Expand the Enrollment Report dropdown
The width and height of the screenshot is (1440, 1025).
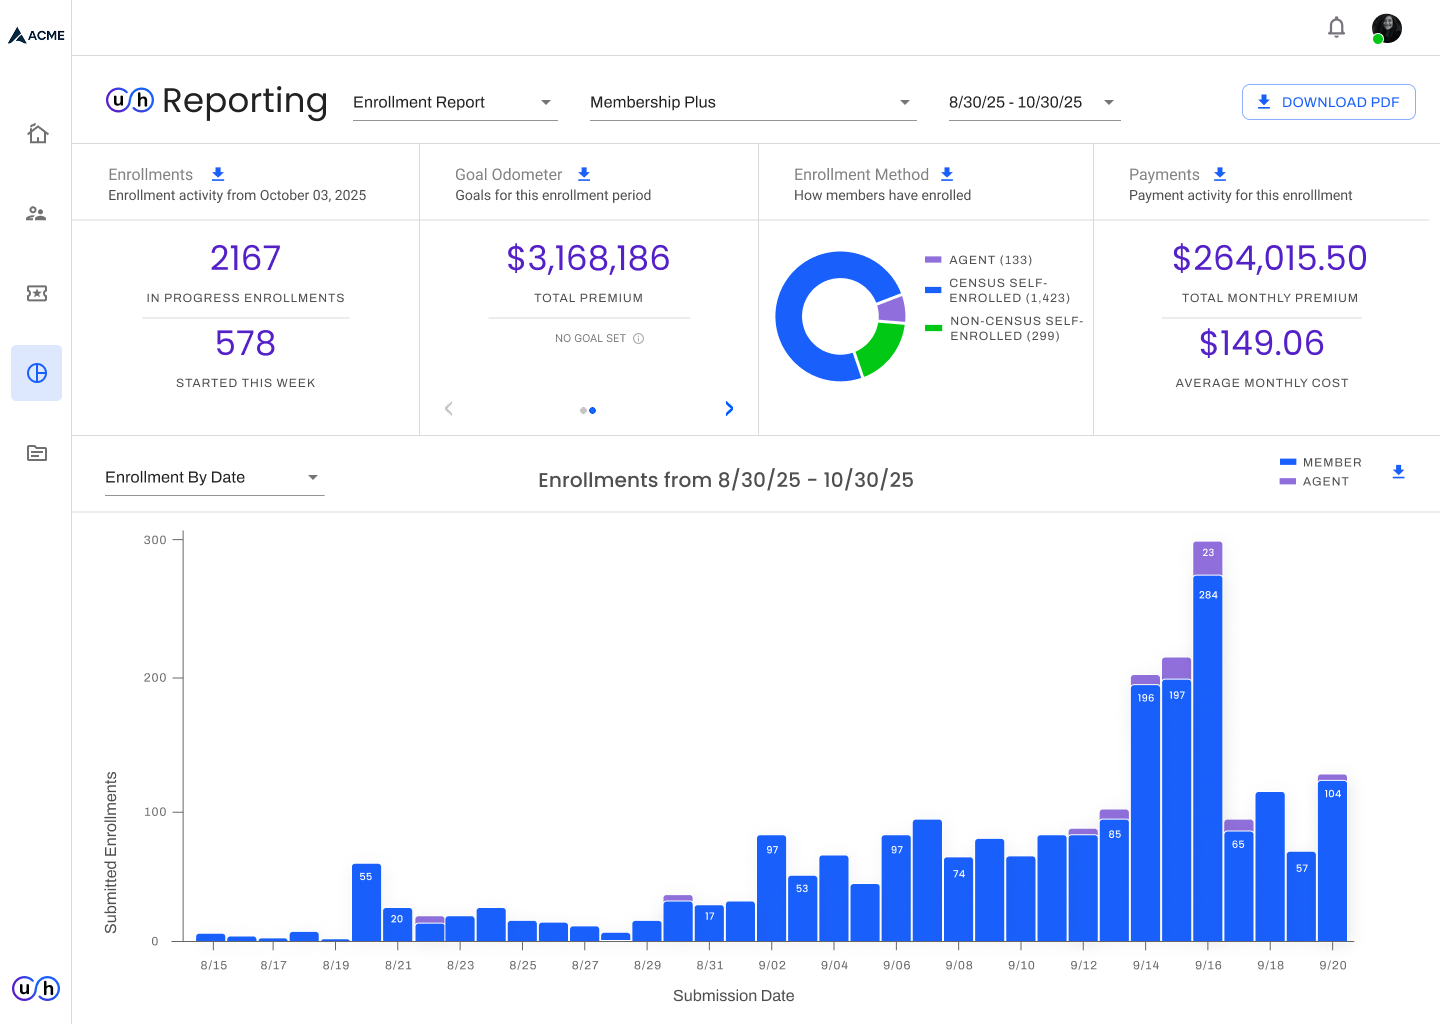(455, 102)
